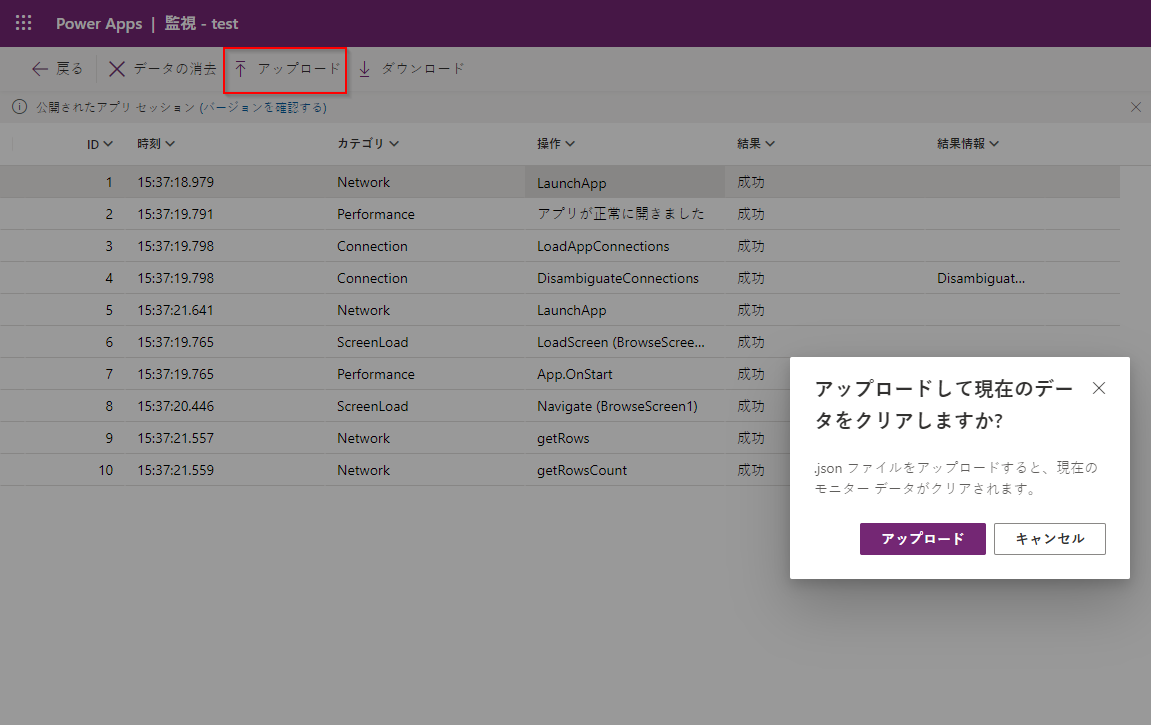Close the upload confirmation dialog with X

[1099, 388]
